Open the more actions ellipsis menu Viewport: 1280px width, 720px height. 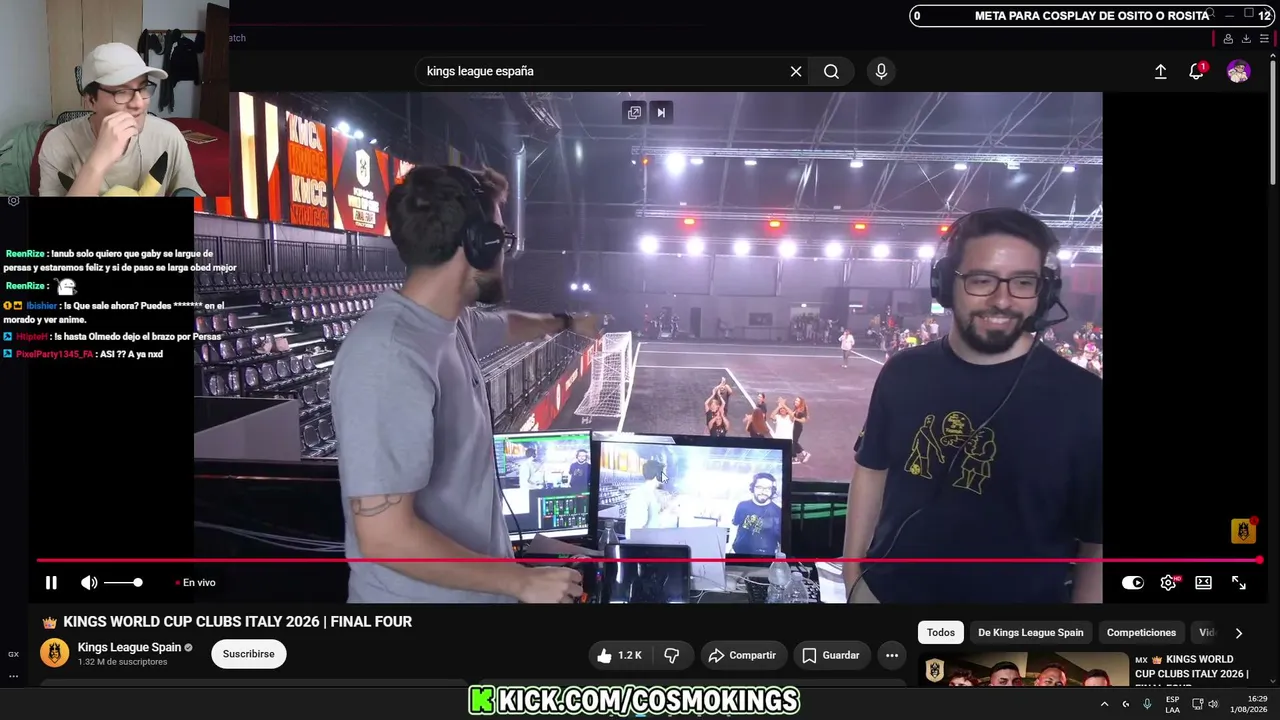(892, 655)
